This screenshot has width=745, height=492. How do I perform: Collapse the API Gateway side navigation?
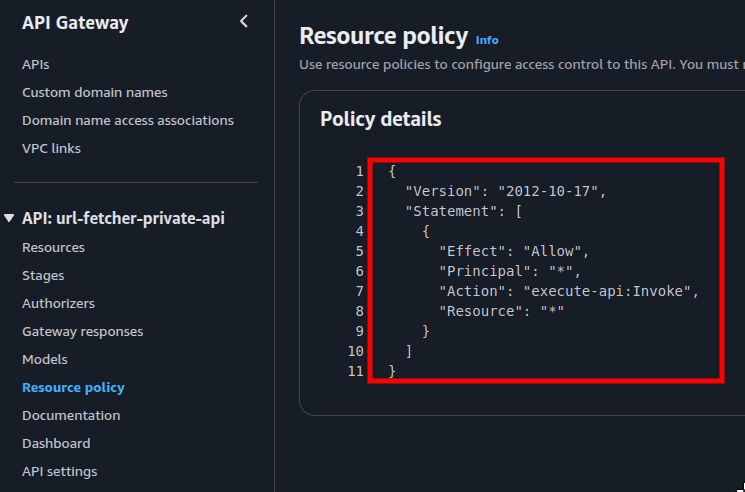pyautogui.click(x=244, y=21)
